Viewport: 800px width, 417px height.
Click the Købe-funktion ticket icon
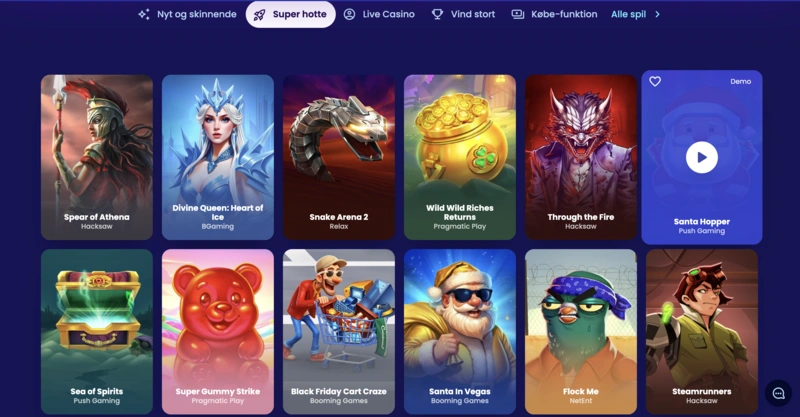[x=518, y=14]
